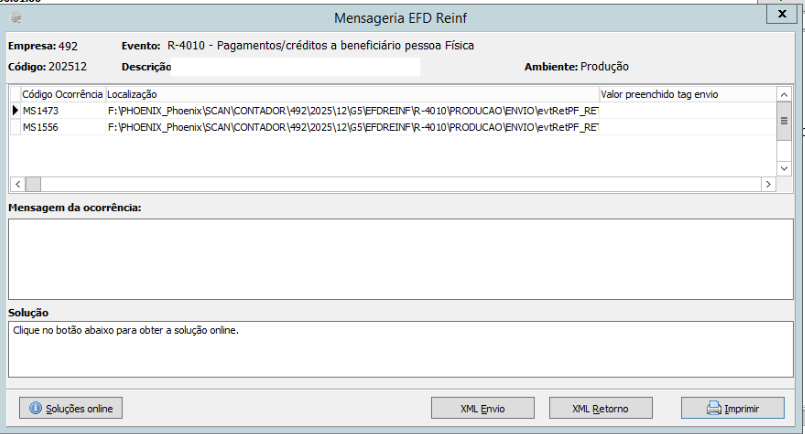Click the grid's scroll up arrow

click(784, 95)
